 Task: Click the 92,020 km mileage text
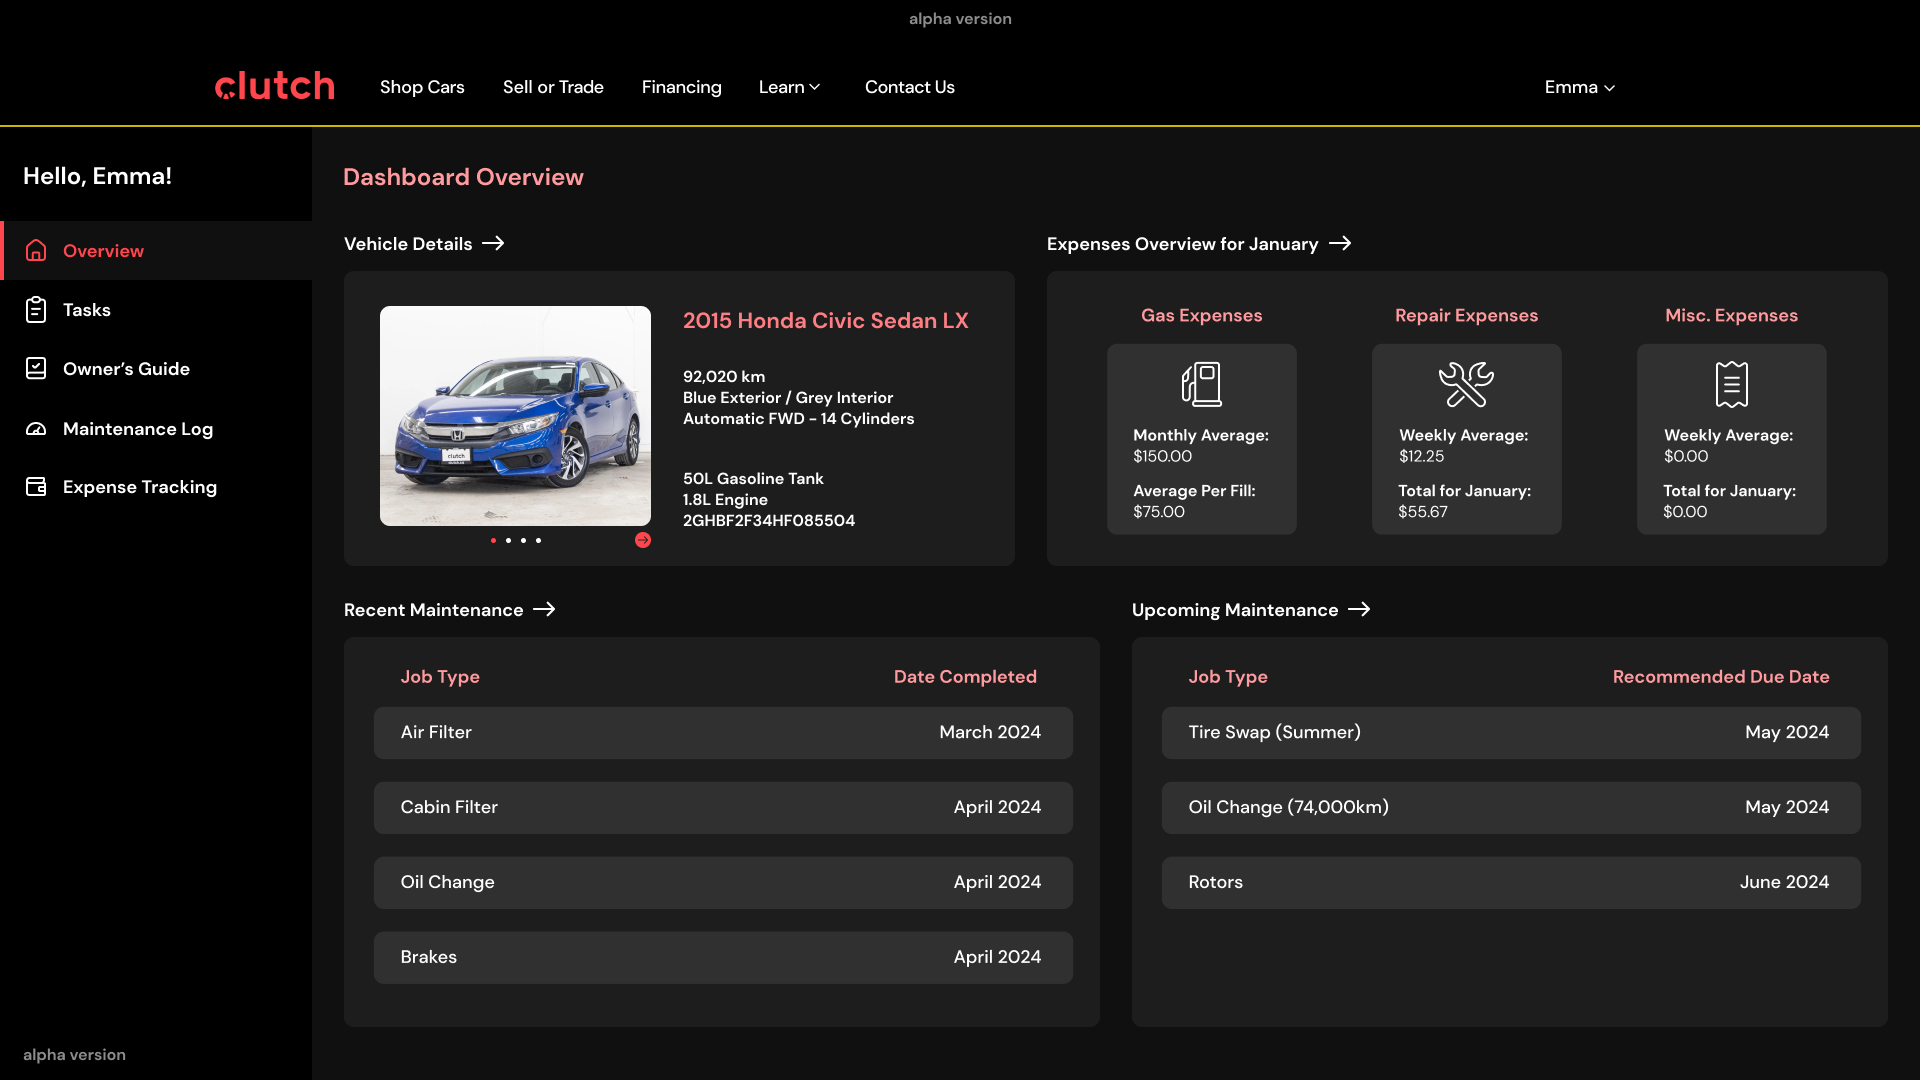click(x=724, y=377)
